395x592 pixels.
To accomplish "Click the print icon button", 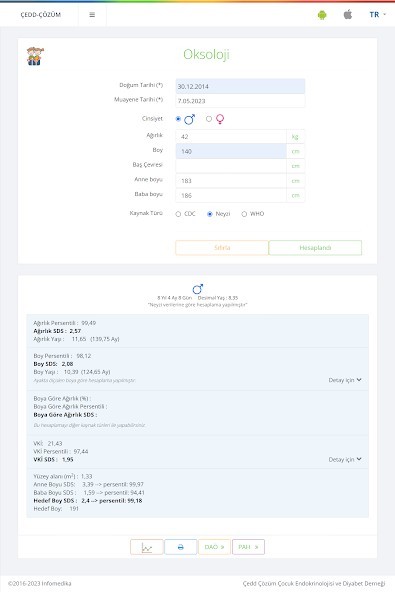I will click(181, 547).
